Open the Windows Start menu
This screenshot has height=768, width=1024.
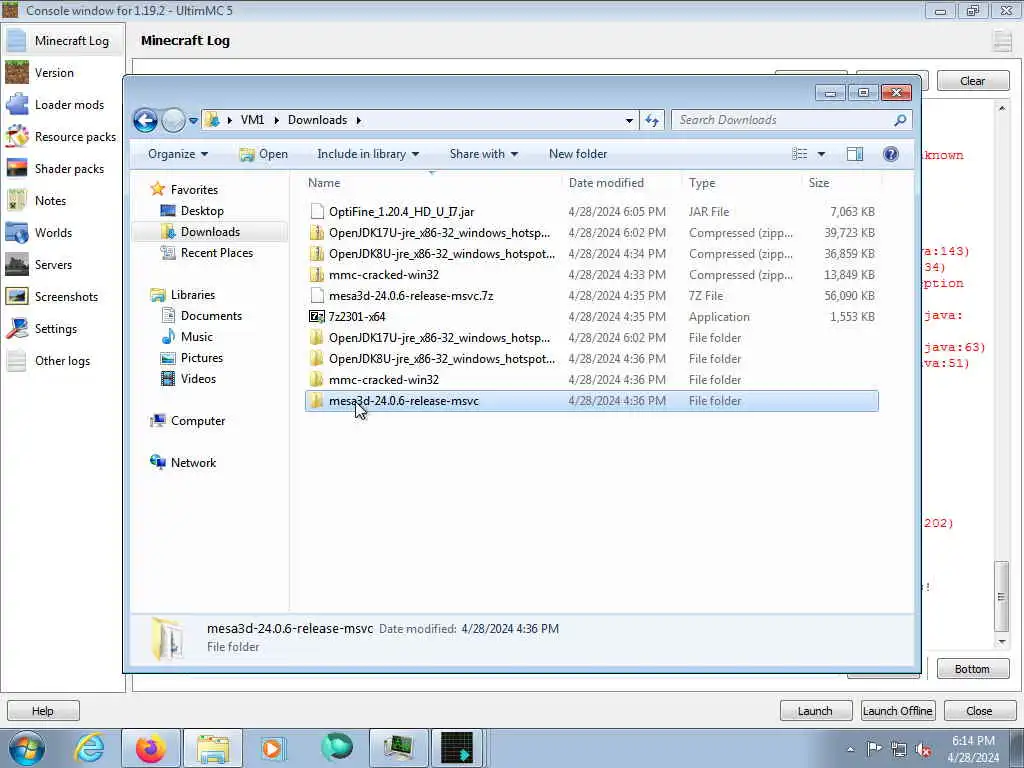pyautogui.click(x=27, y=748)
